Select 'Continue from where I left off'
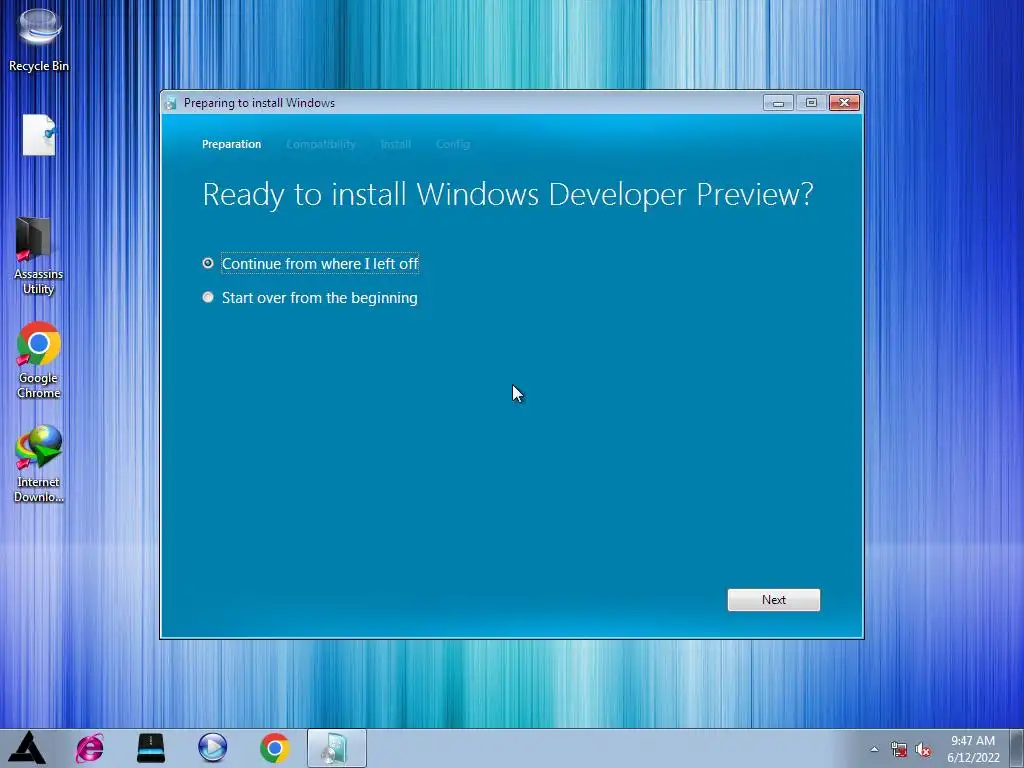 coord(310,263)
